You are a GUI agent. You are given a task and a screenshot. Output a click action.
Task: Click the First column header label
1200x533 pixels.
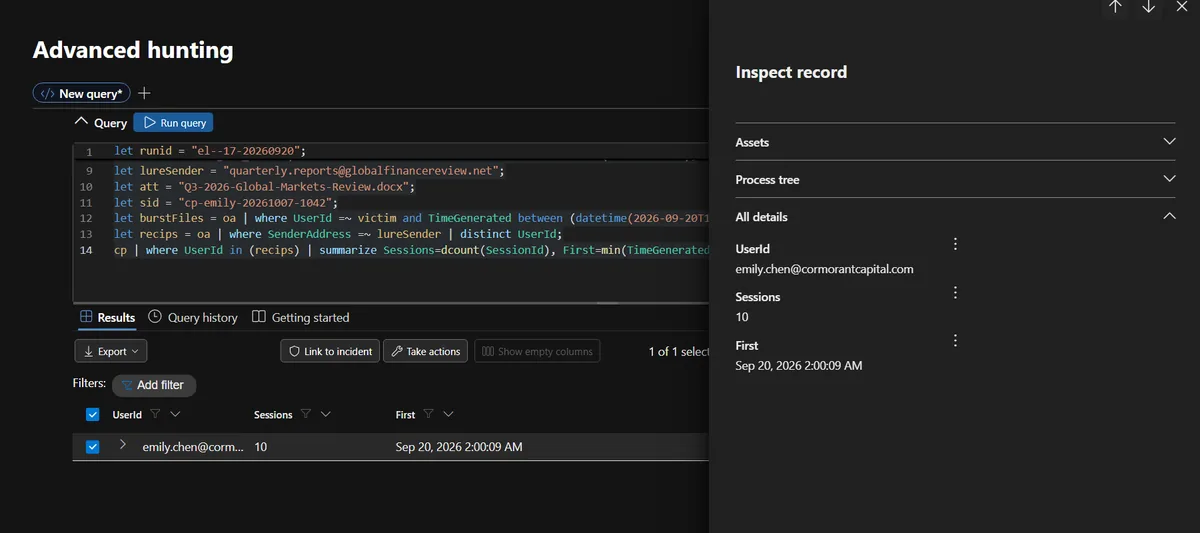405,414
